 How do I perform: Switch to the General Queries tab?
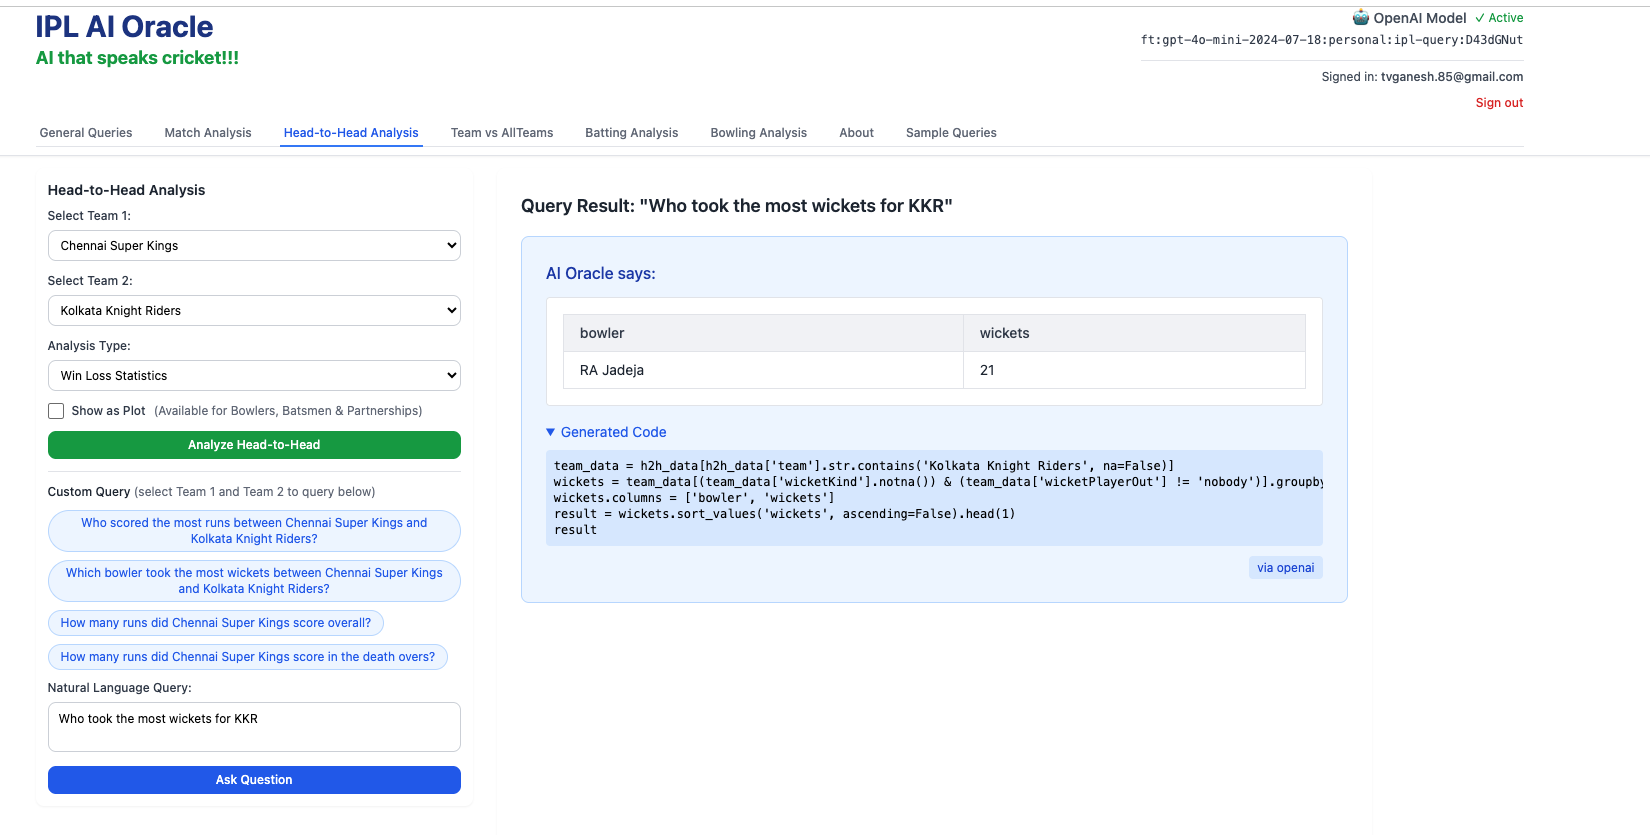coord(86,133)
